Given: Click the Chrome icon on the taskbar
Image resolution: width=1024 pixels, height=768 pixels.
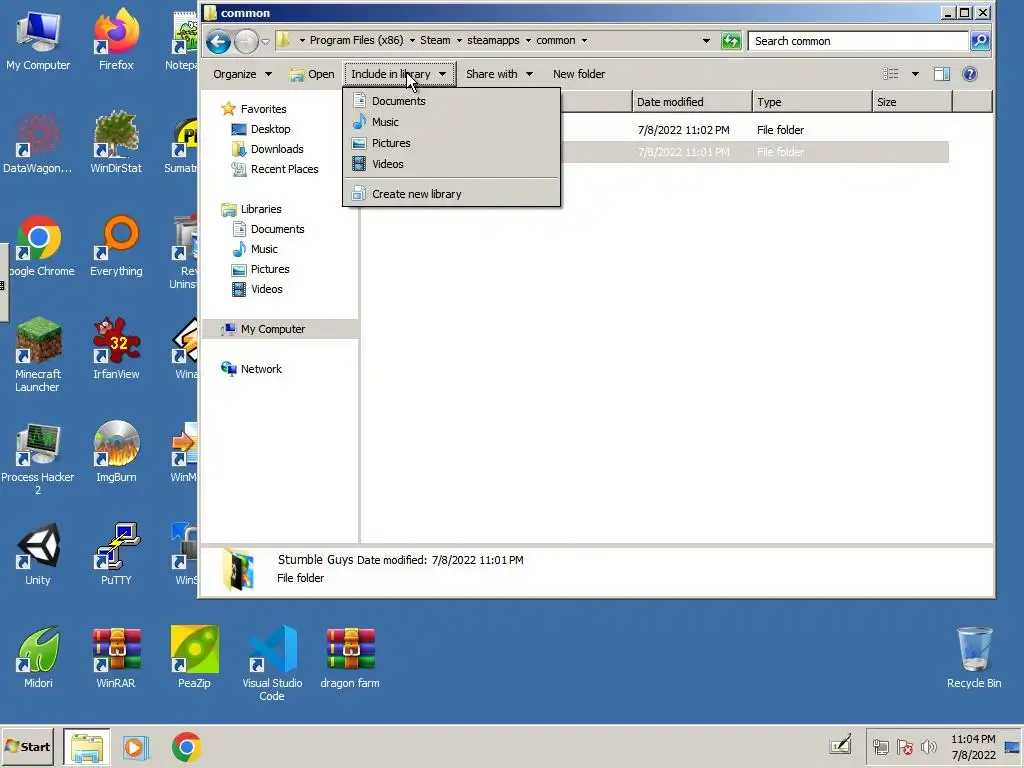Looking at the screenshot, I should (x=186, y=747).
